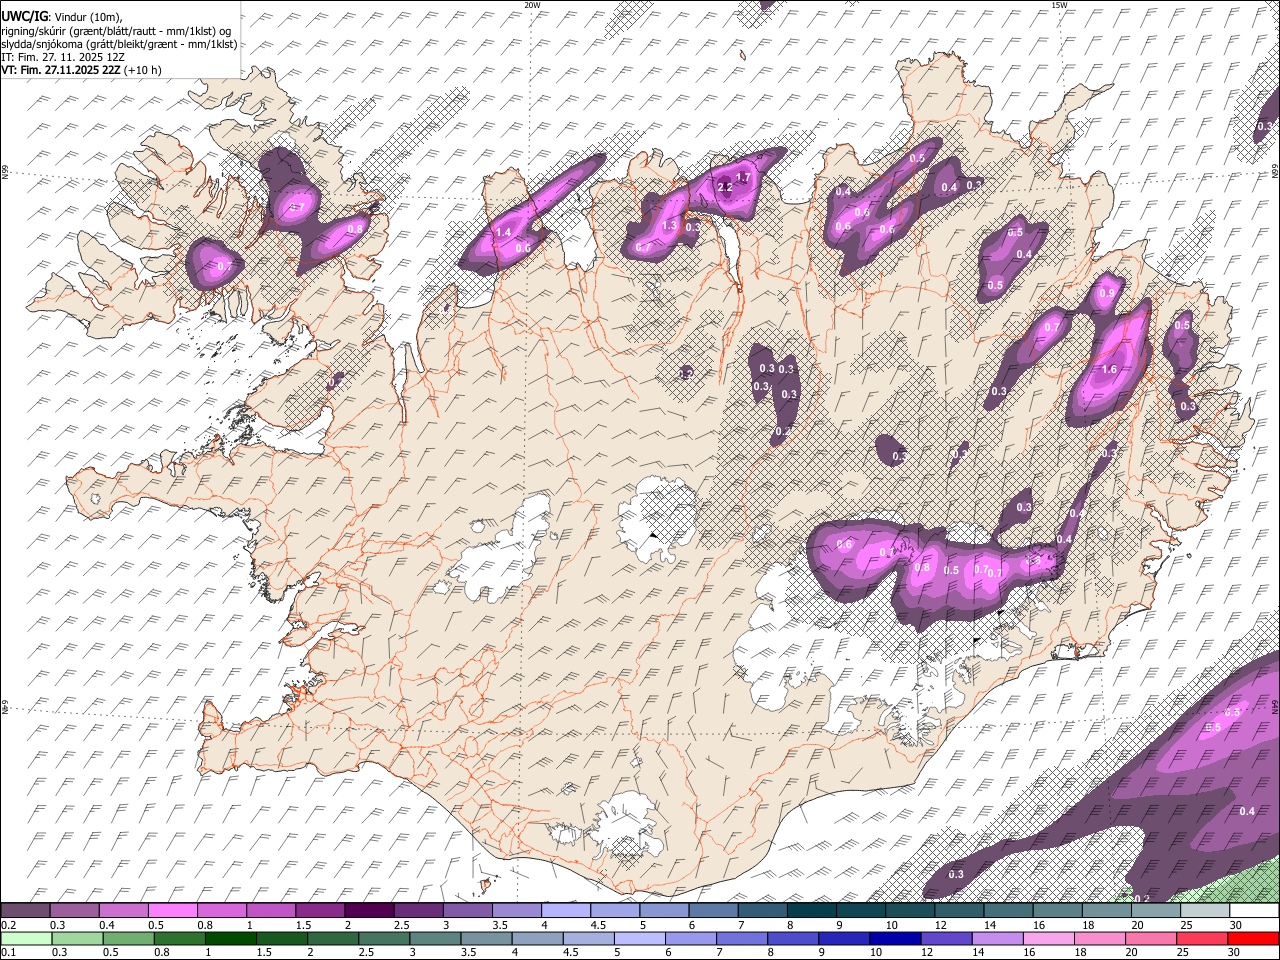Click the snow legend swatch between 3.5 and 4
Screen dimensions: 1280x960
516,910
